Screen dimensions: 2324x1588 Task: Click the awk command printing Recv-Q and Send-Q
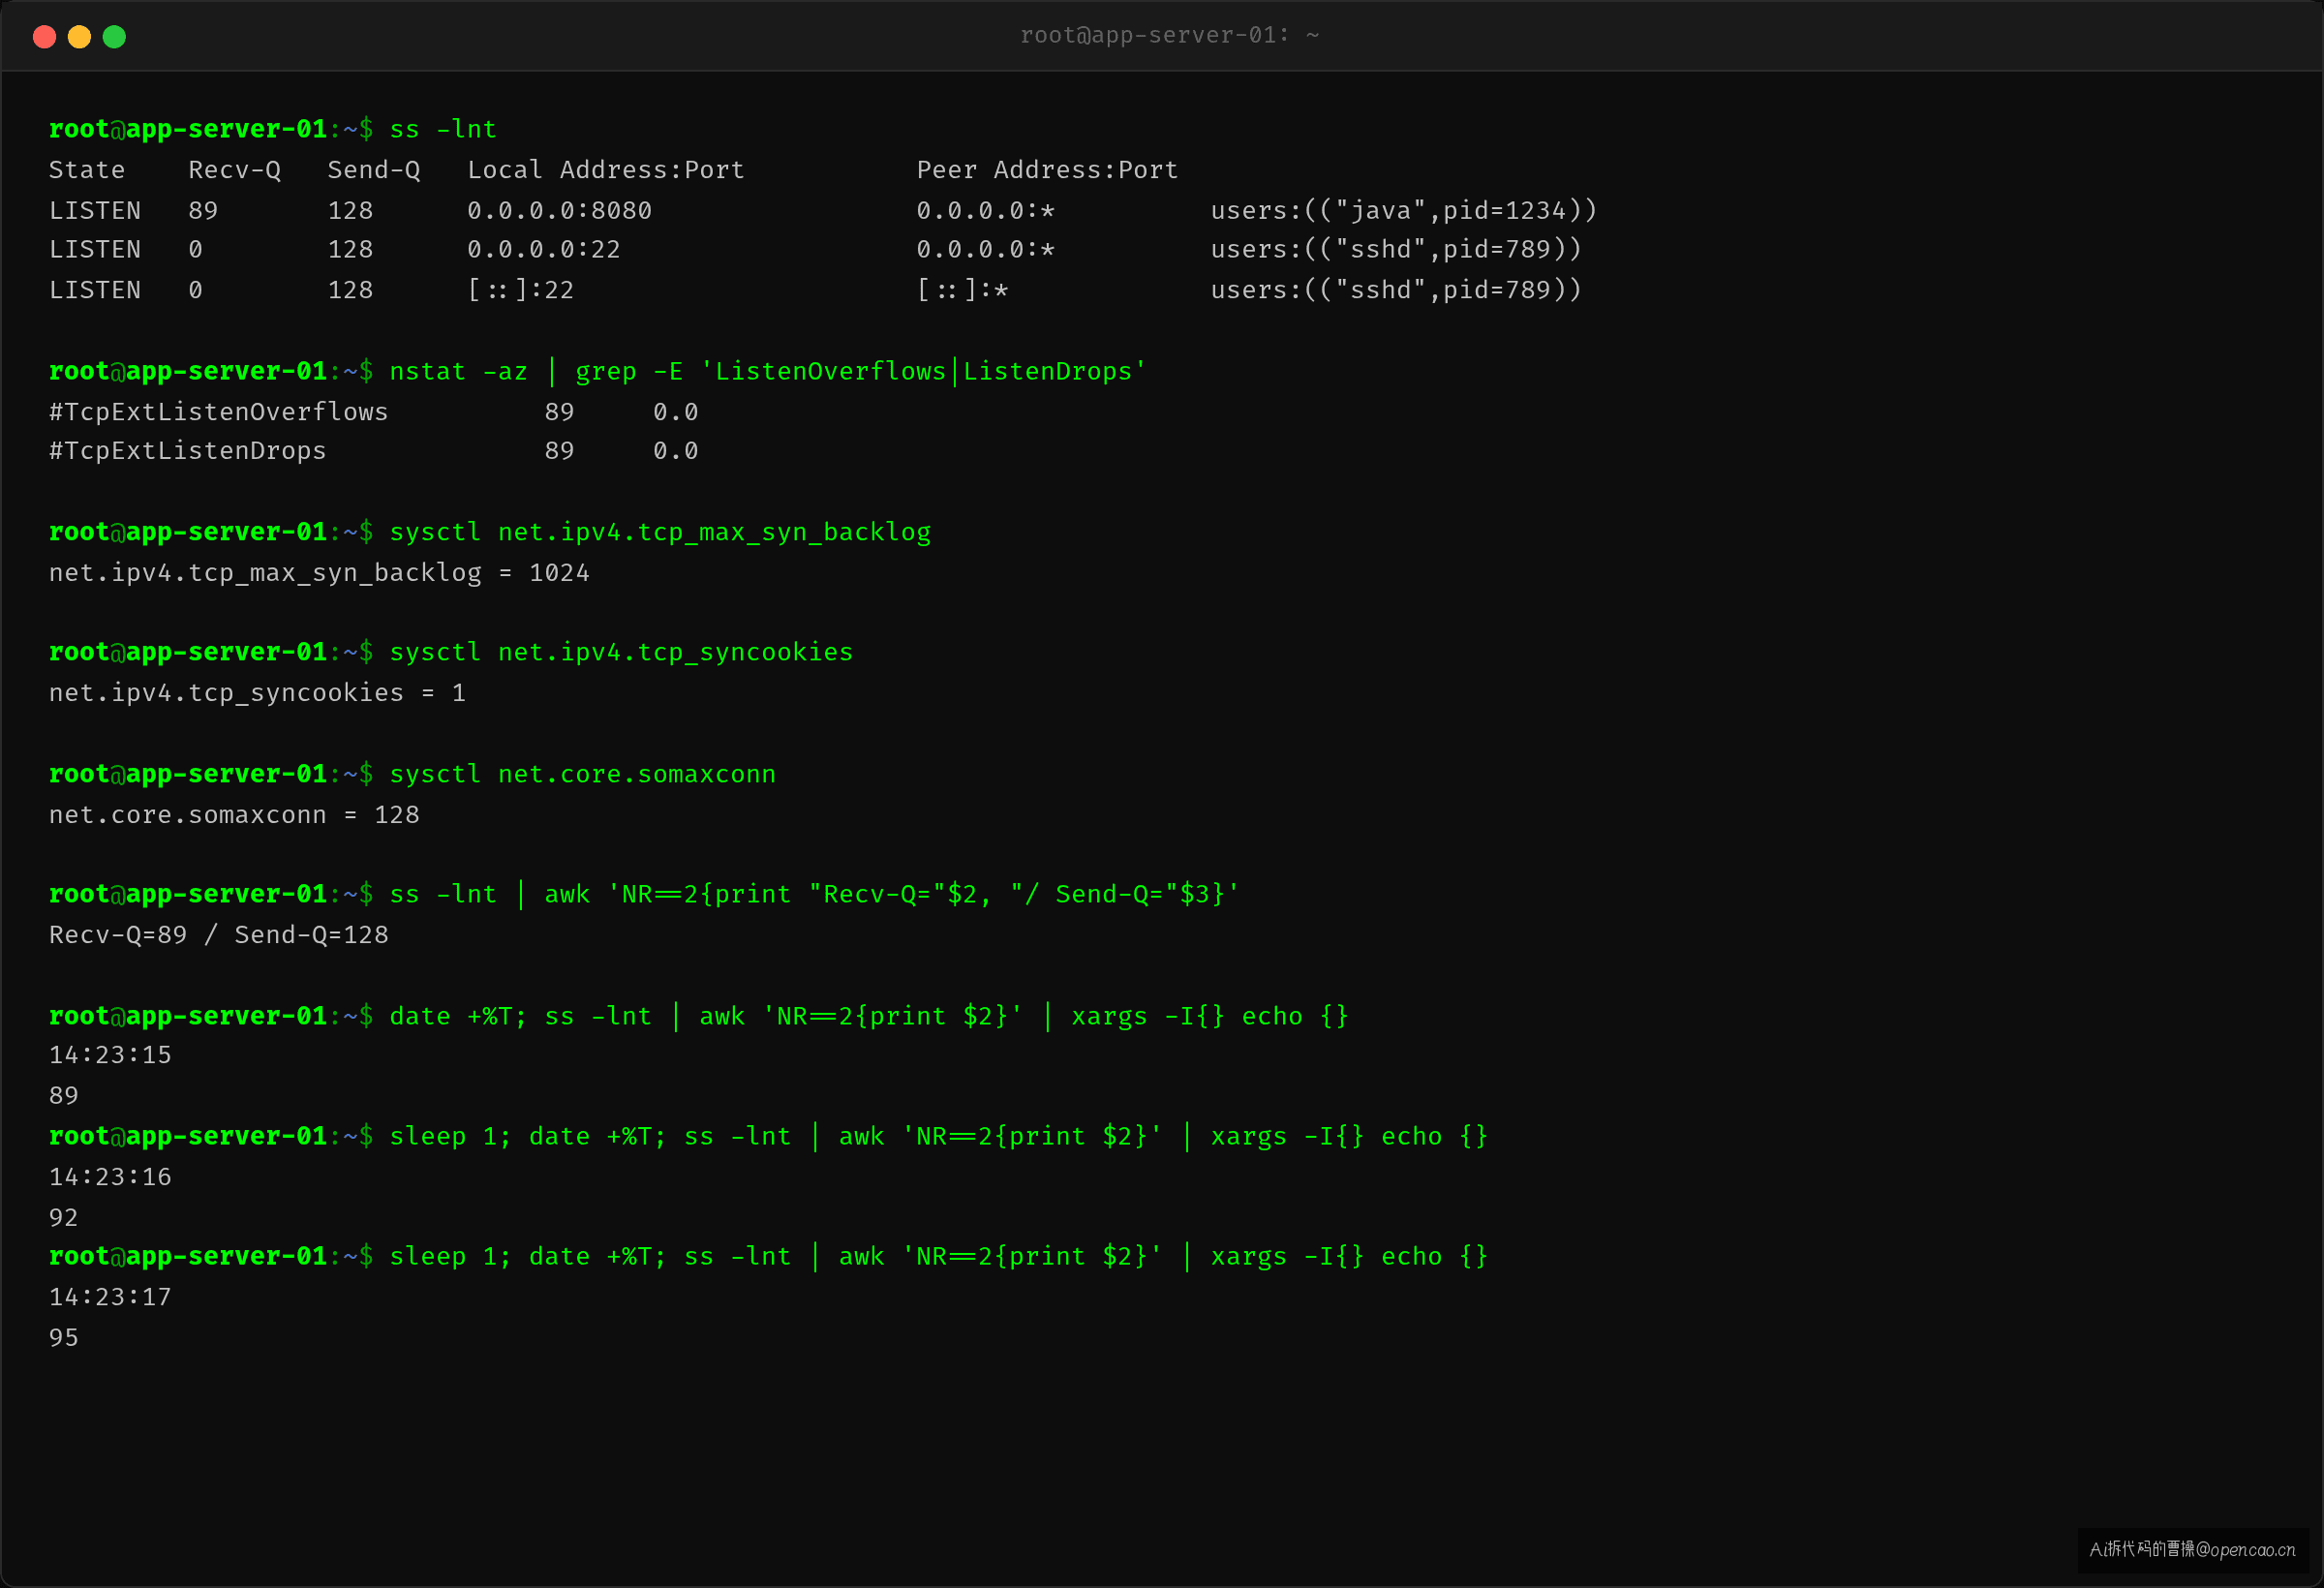click(x=814, y=894)
